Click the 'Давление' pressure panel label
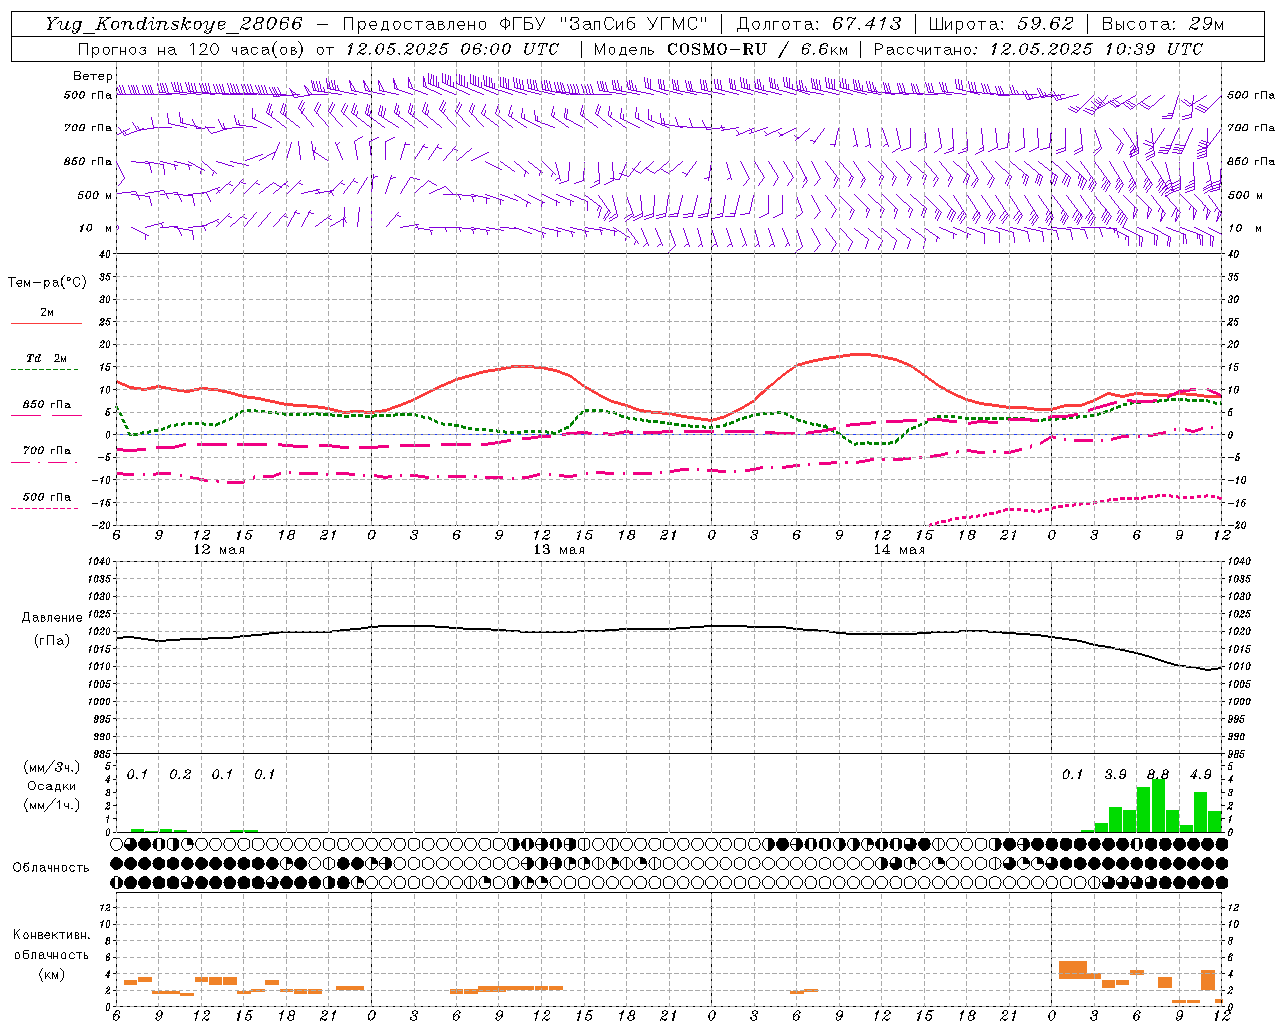This screenshot has width=1280, height=1024. pyautogui.click(x=52, y=618)
